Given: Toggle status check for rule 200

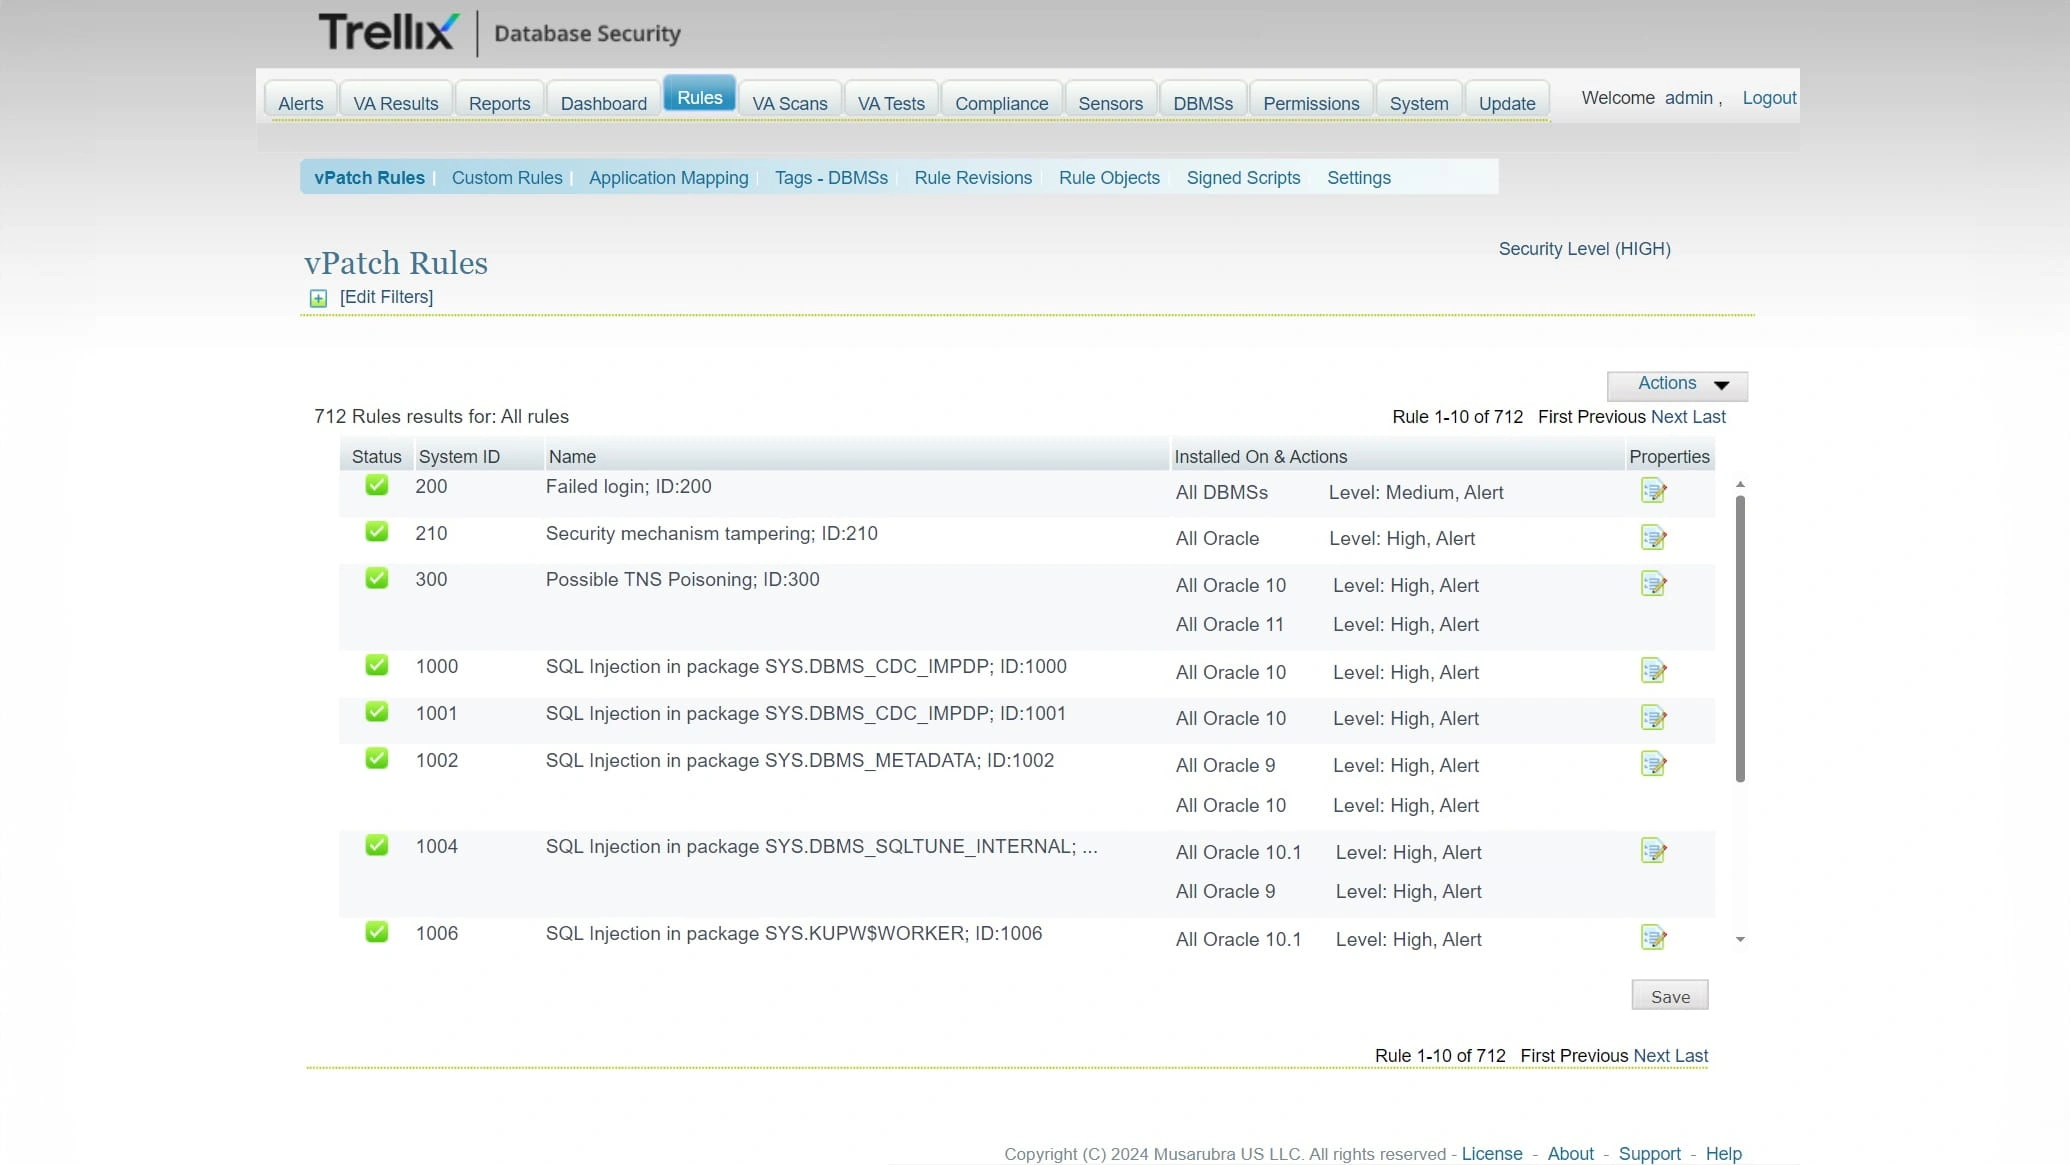Looking at the screenshot, I should coord(376,485).
